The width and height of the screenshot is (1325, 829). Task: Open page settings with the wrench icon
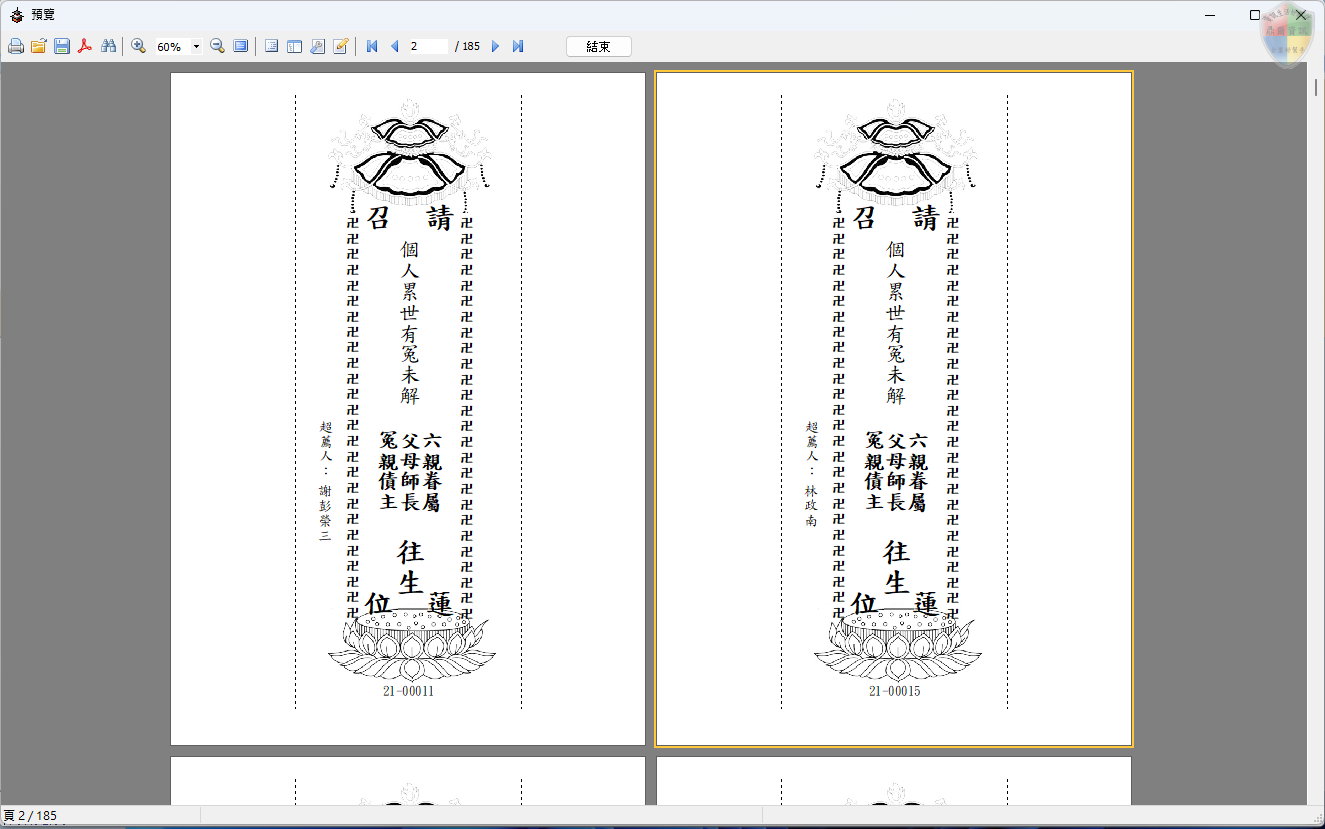pos(317,47)
